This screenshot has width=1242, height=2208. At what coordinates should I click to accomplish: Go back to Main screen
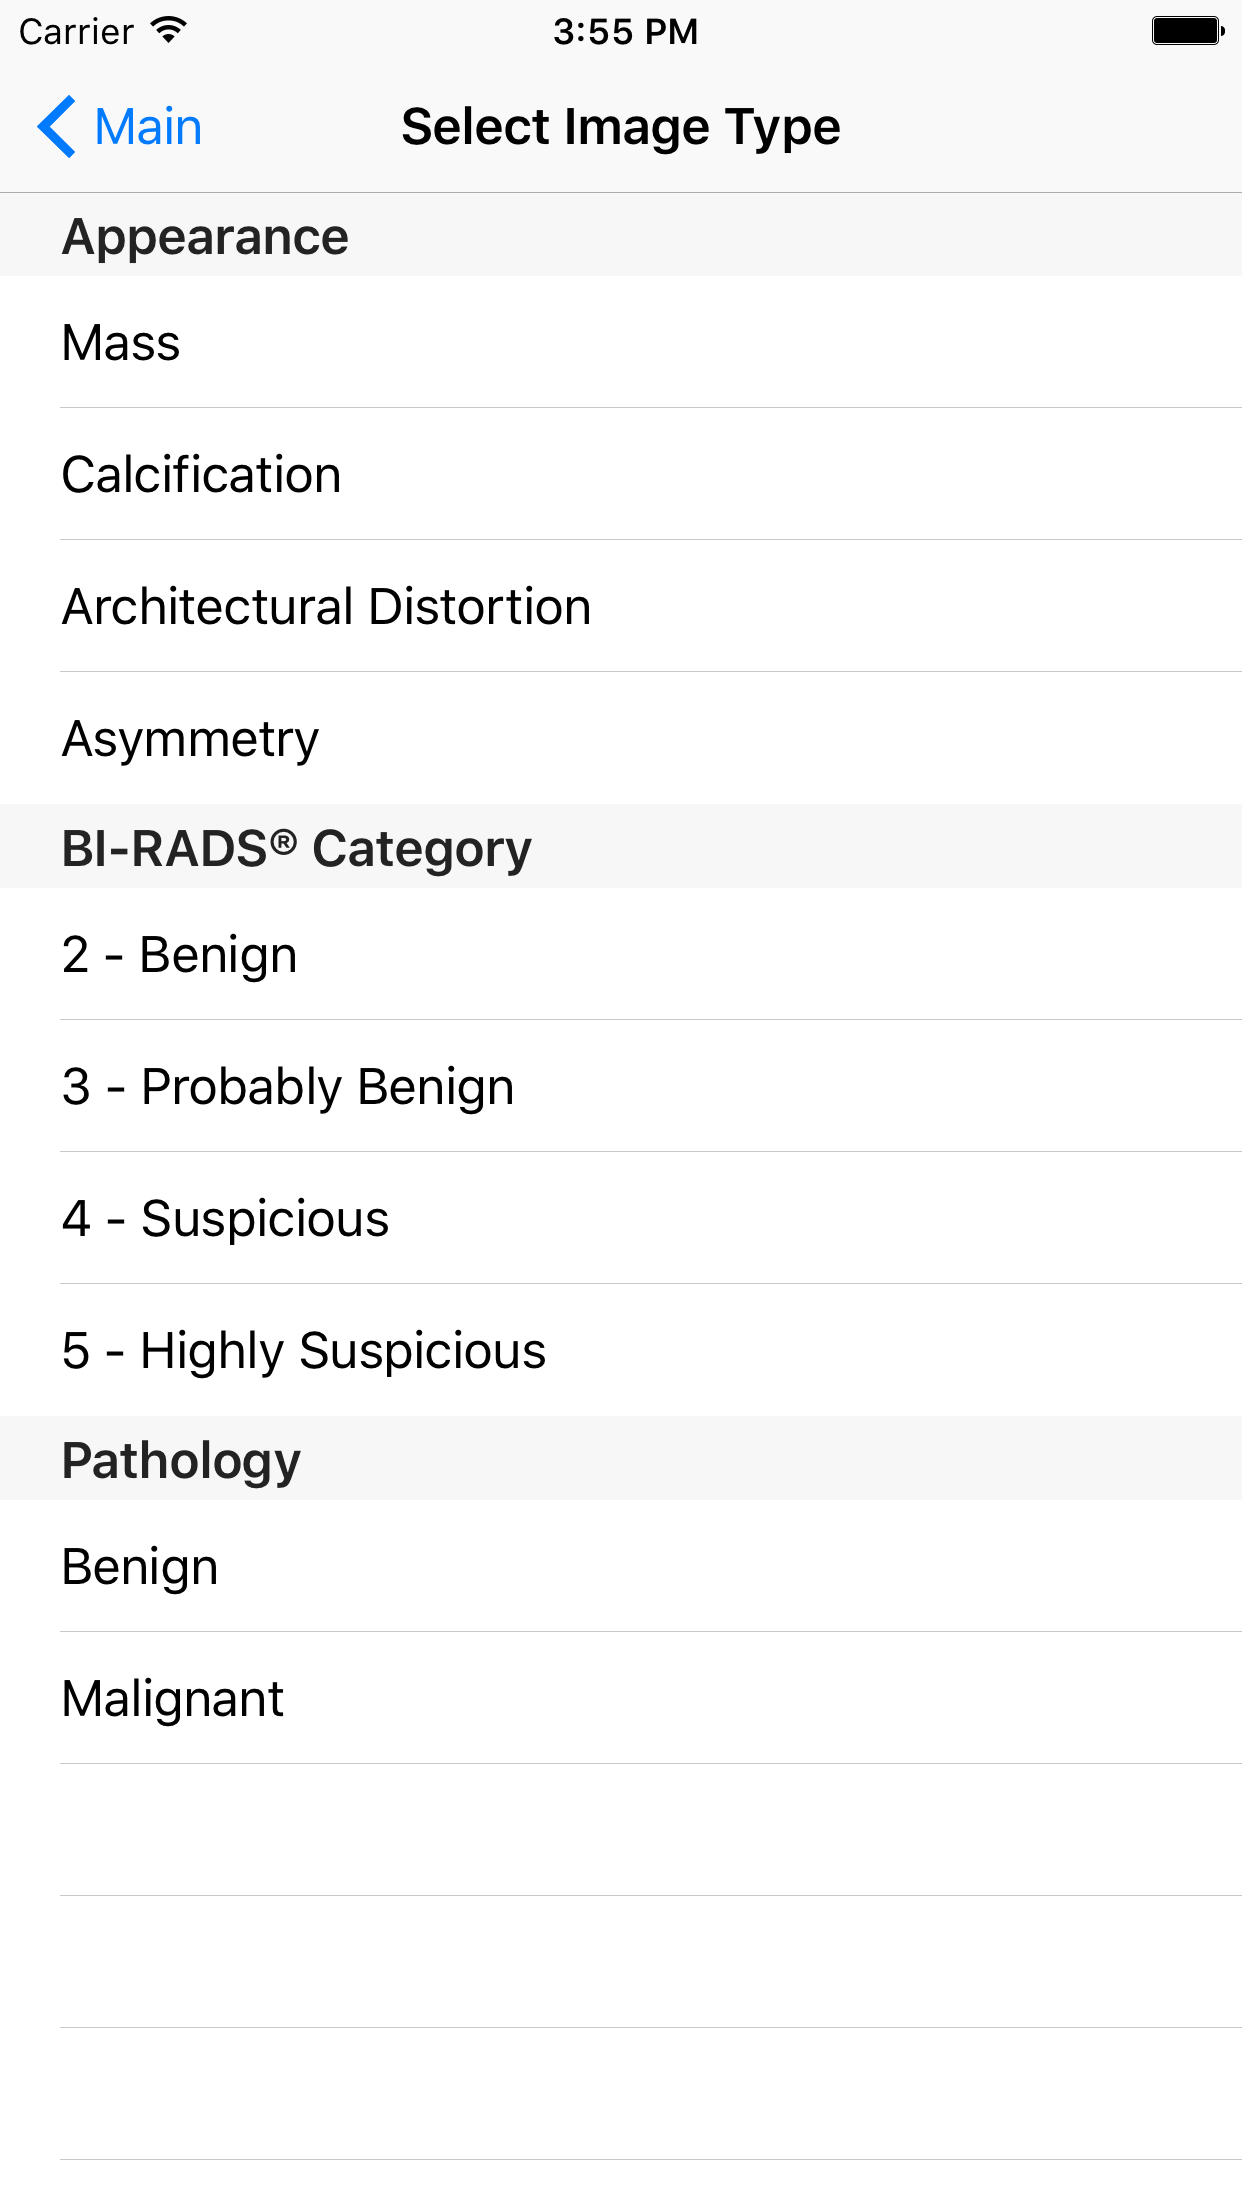147,127
